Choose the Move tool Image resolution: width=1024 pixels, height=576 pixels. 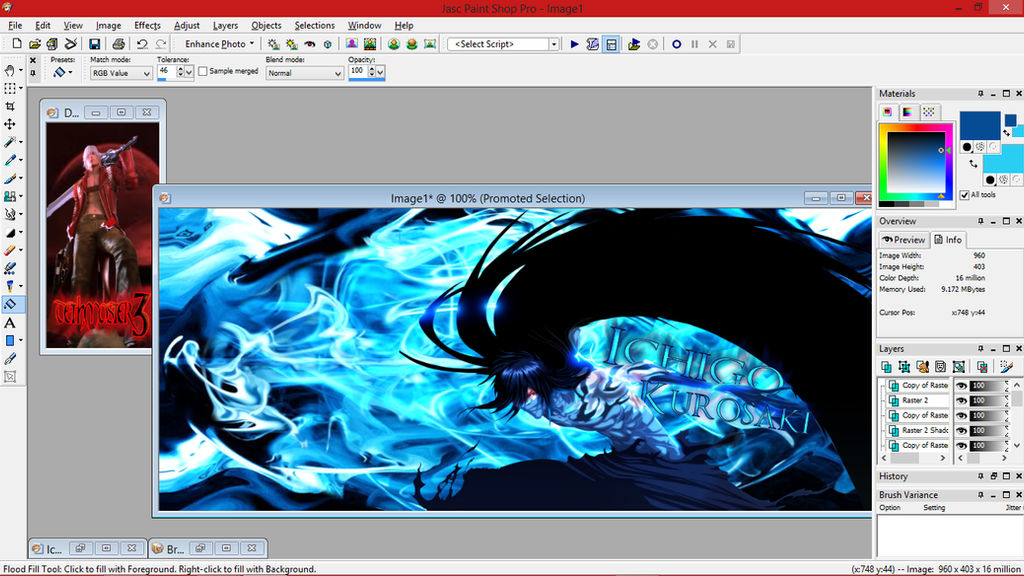point(10,124)
